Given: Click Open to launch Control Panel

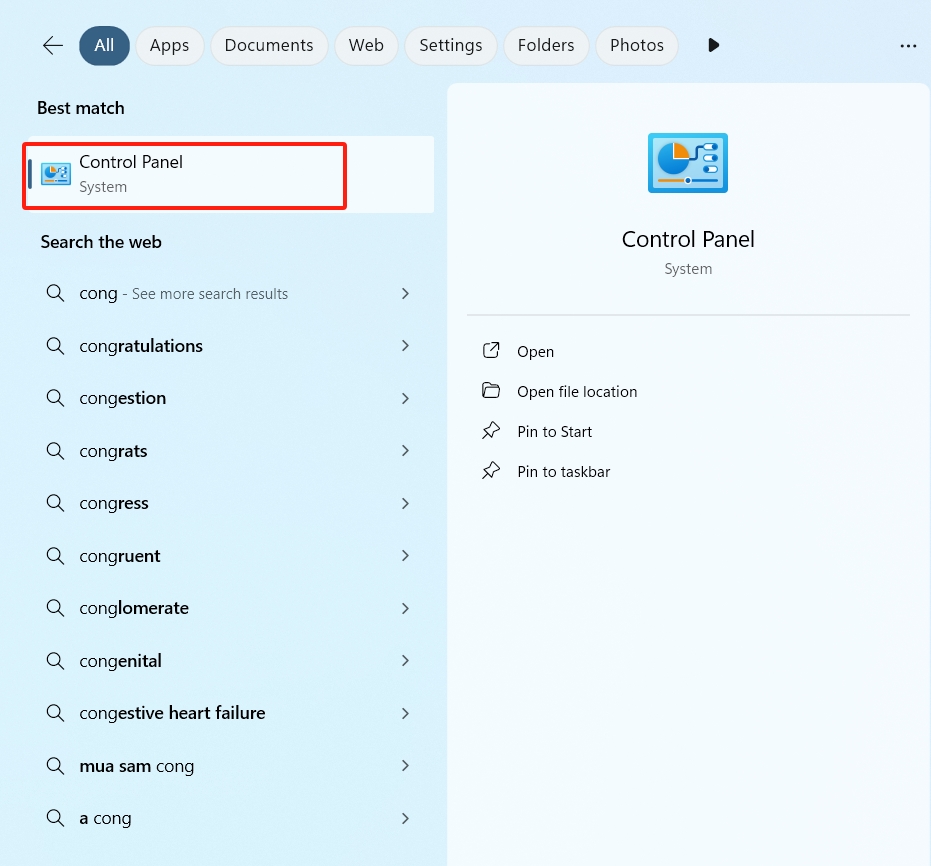Looking at the screenshot, I should (x=535, y=352).
